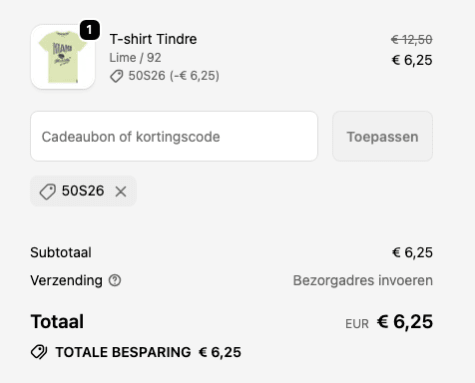The height and width of the screenshot is (383, 475).
Task: Click the crossed-out € 12,50 price
Action: pos(412,40)
